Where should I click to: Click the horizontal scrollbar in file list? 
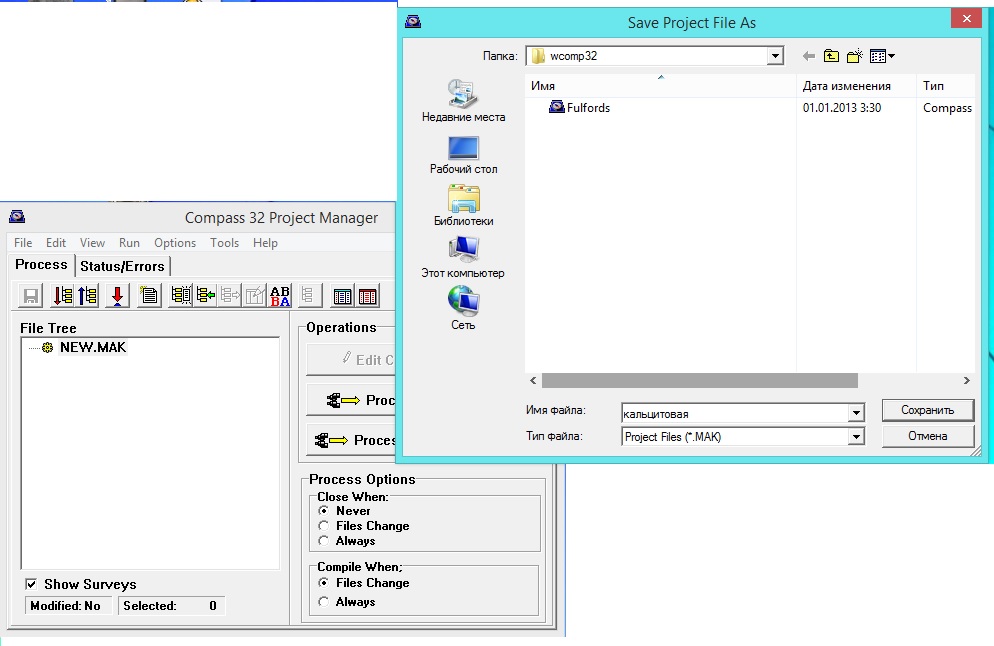point(700,381)
